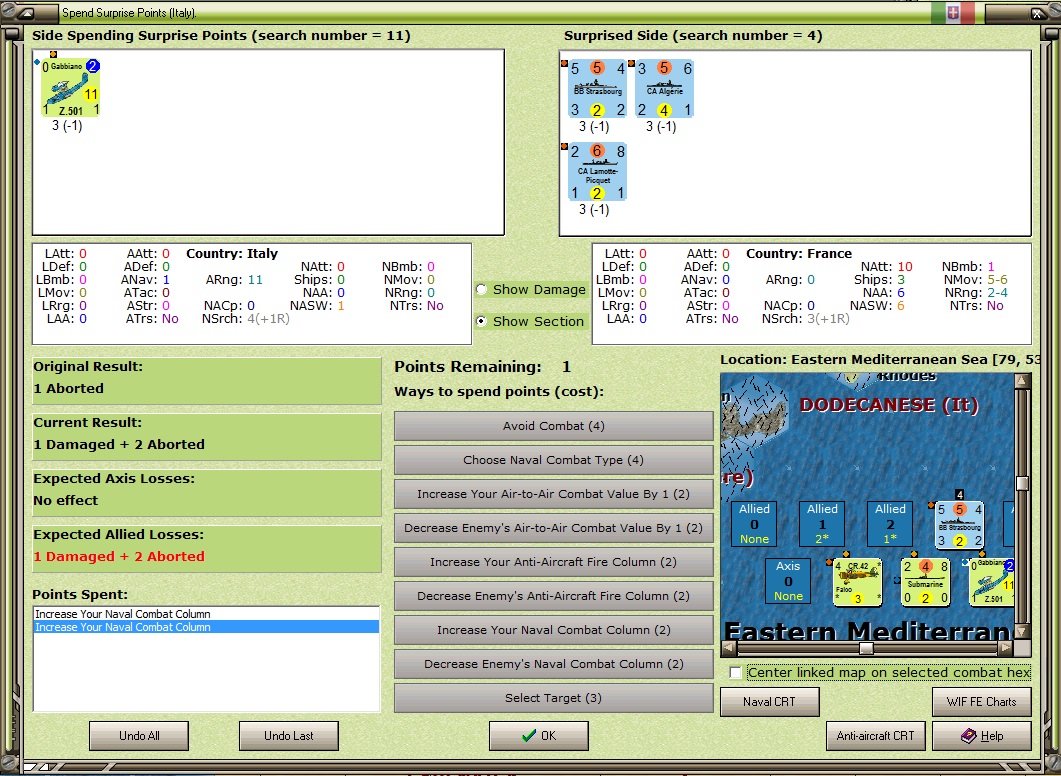
Task: Click the Submarine counter on the map
Action: [925, 582]
